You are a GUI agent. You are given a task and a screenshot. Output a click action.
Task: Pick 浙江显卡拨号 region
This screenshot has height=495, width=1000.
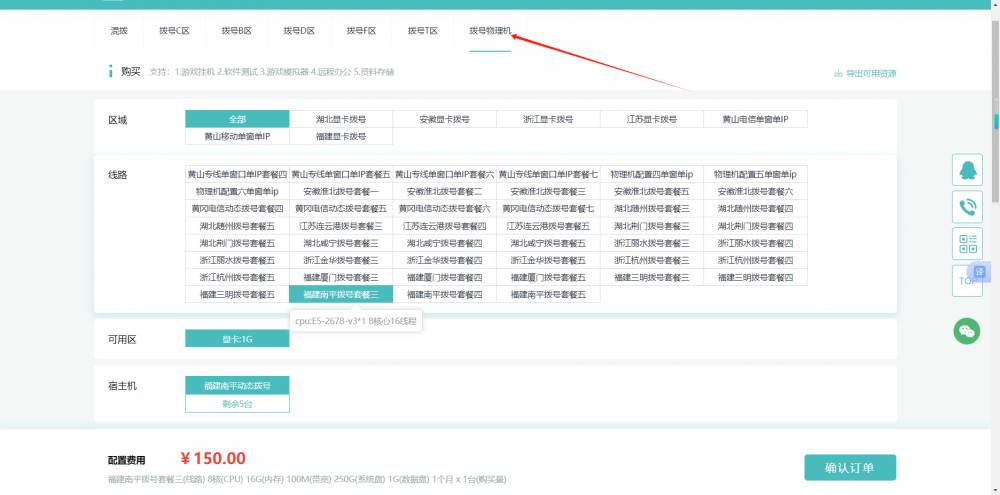(548, 119)
